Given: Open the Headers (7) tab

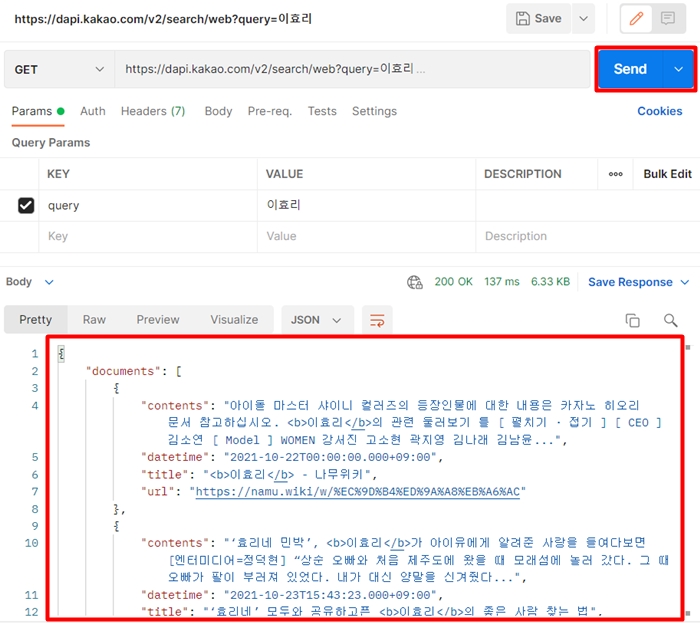Looking at the screenshot, I should (x=153, y=111).
